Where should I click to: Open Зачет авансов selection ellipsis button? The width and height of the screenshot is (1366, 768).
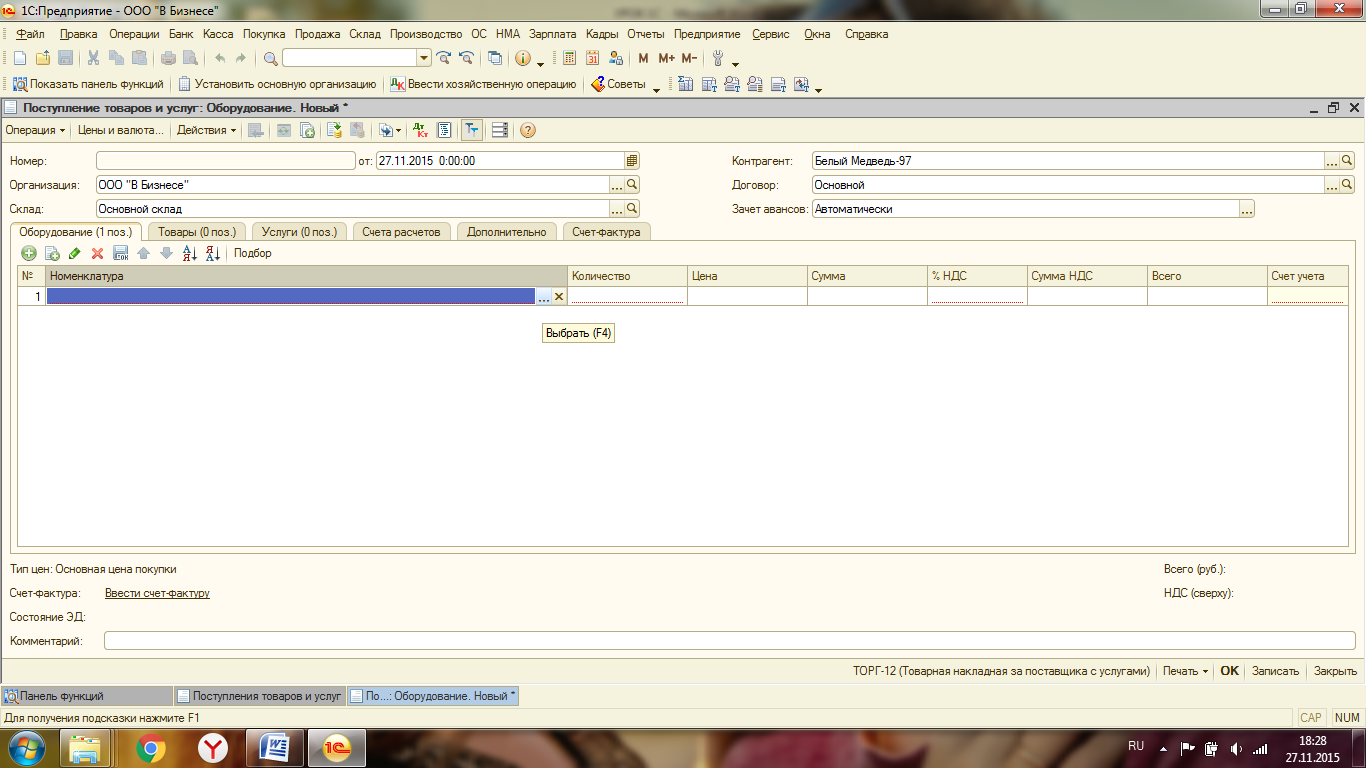[x=1247, y=209]
